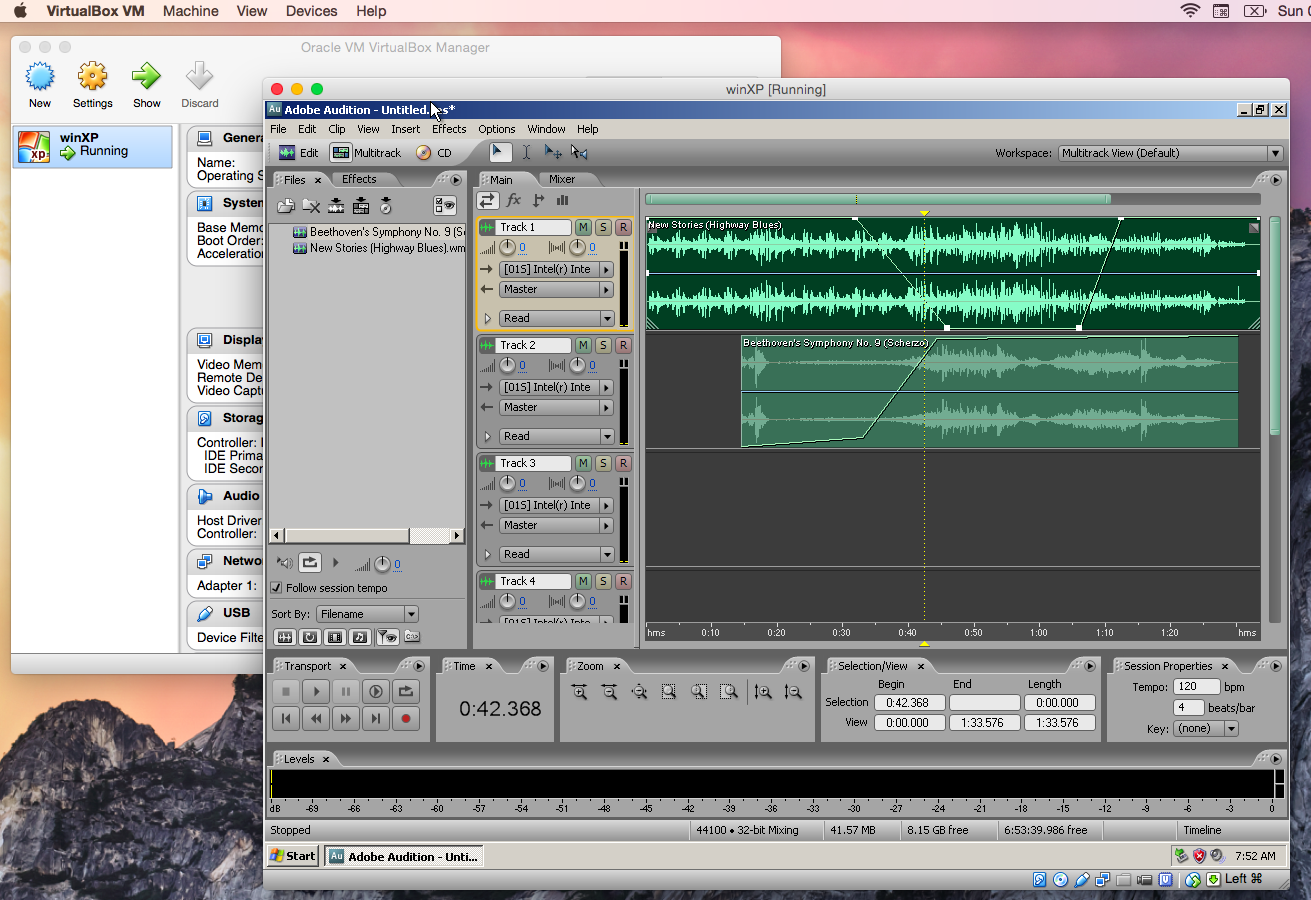Image resolution: width=1311 pixels, height=900 pixels.
Task: Click Zoom In Horizontally icon
Action: (x=579, y=692)
